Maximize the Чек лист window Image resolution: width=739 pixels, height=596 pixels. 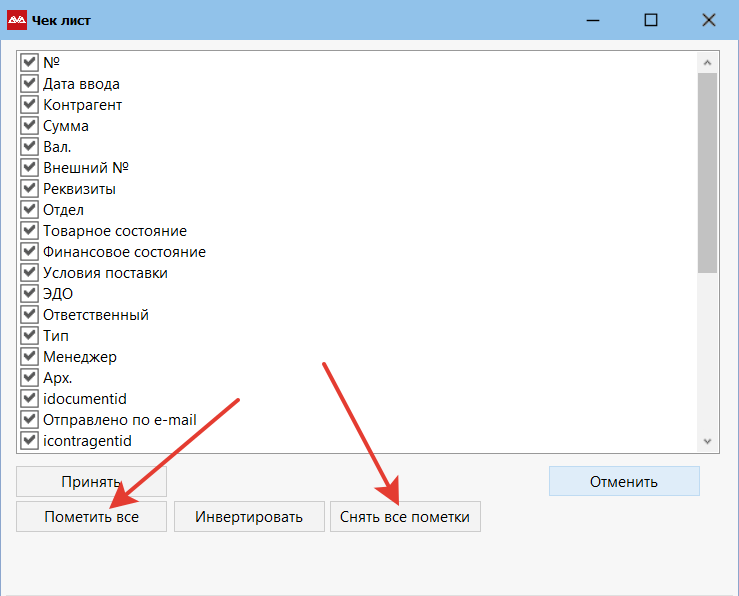click(651, 20)
